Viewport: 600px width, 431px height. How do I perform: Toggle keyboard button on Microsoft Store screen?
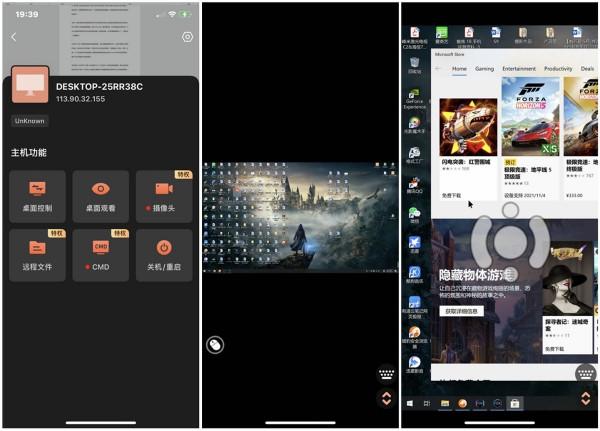585,374
